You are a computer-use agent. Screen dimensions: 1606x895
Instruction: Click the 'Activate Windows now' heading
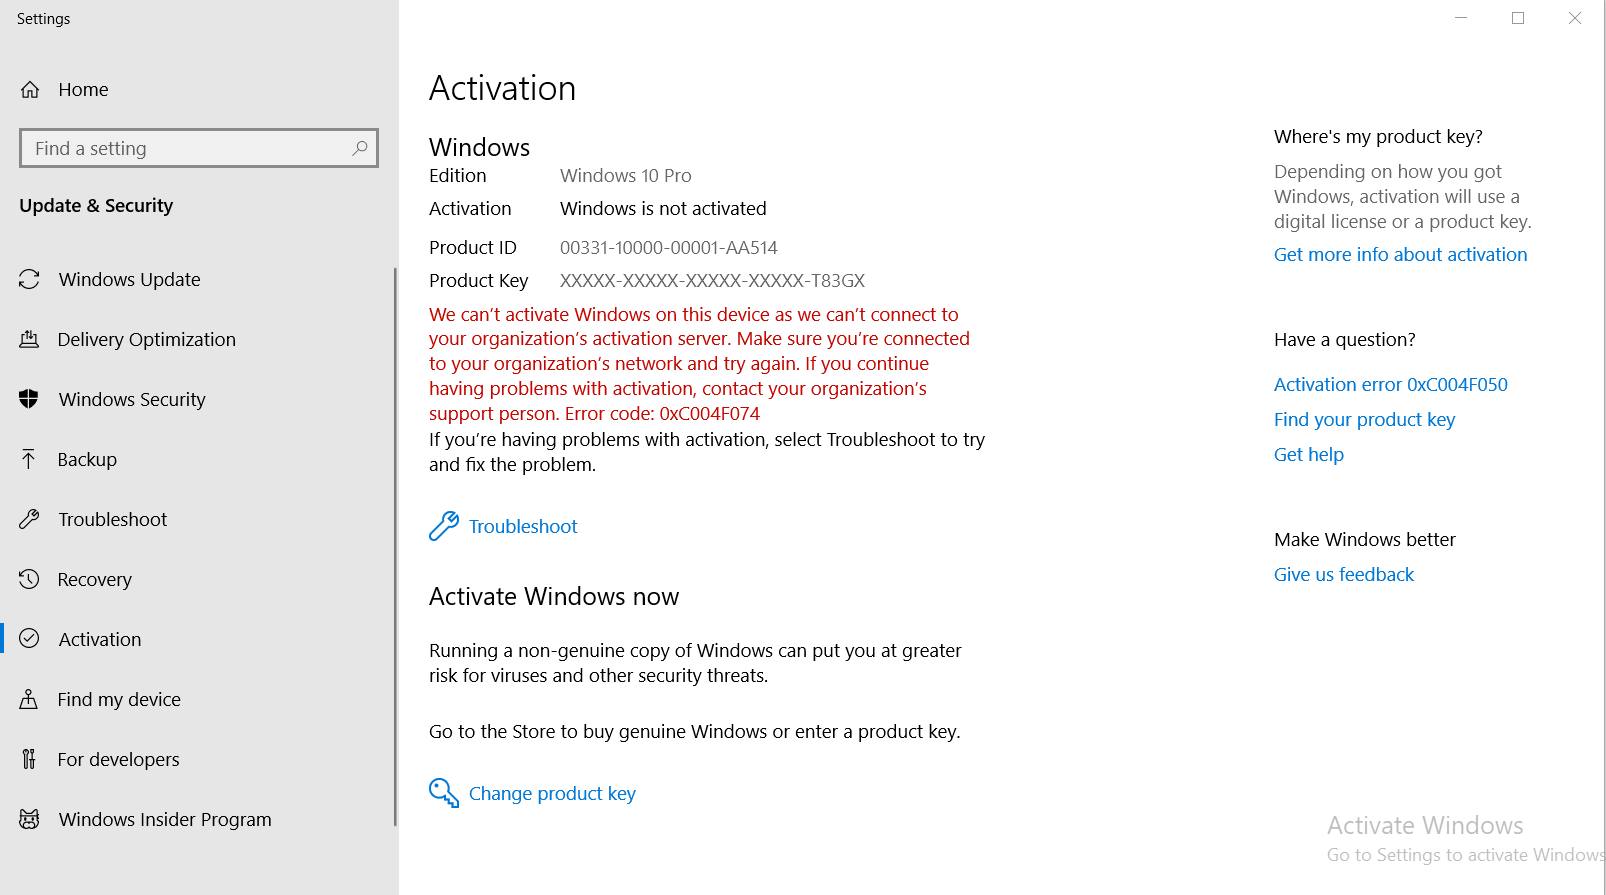coord(554,596)
